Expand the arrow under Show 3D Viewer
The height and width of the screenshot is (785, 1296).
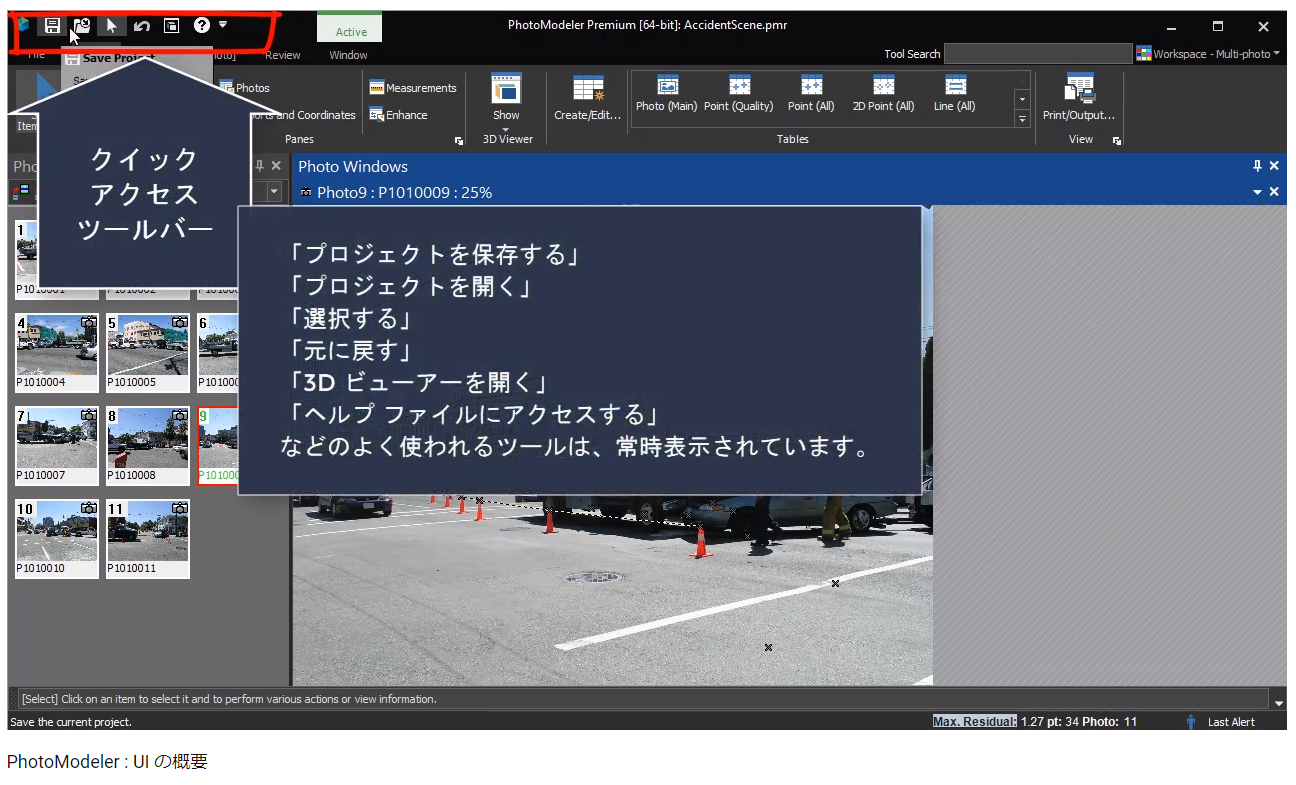[506, 129]
